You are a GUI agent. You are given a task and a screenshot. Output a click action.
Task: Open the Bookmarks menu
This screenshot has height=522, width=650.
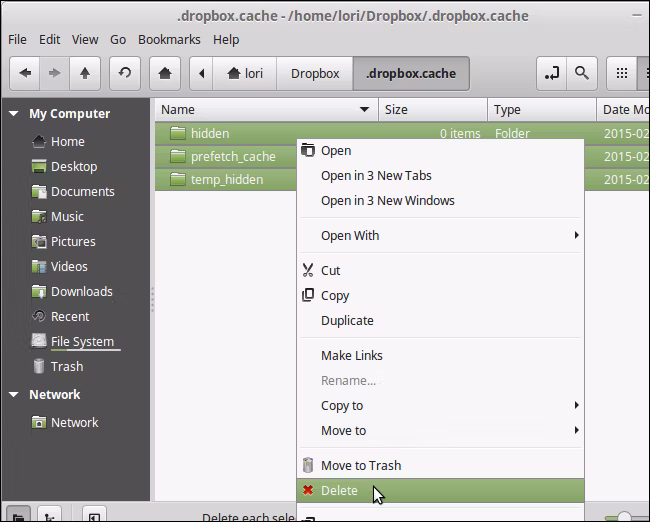point(169,40)
